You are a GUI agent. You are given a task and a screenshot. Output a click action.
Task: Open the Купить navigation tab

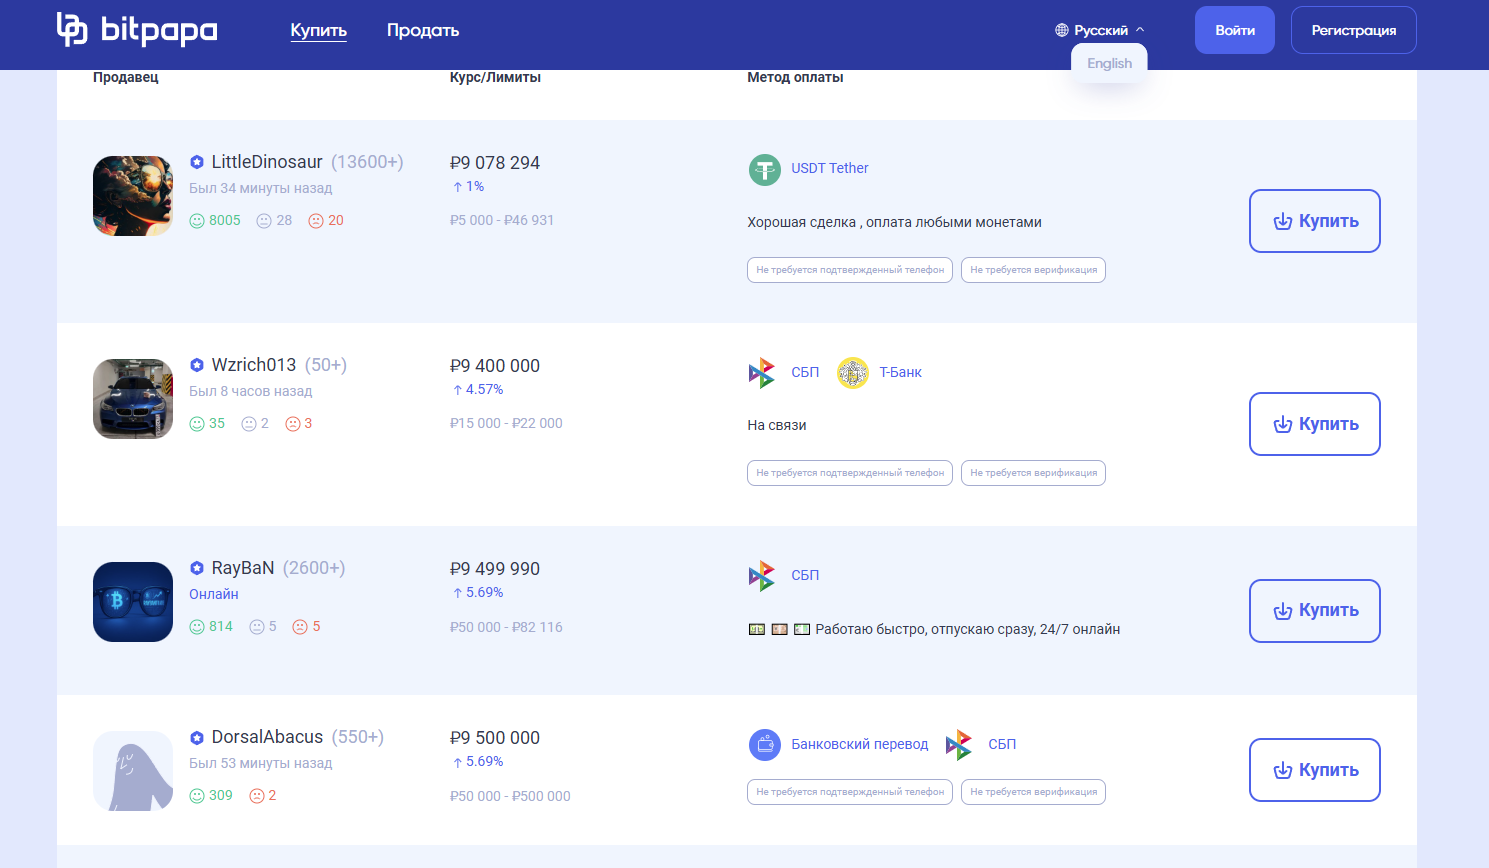(318, 30)
